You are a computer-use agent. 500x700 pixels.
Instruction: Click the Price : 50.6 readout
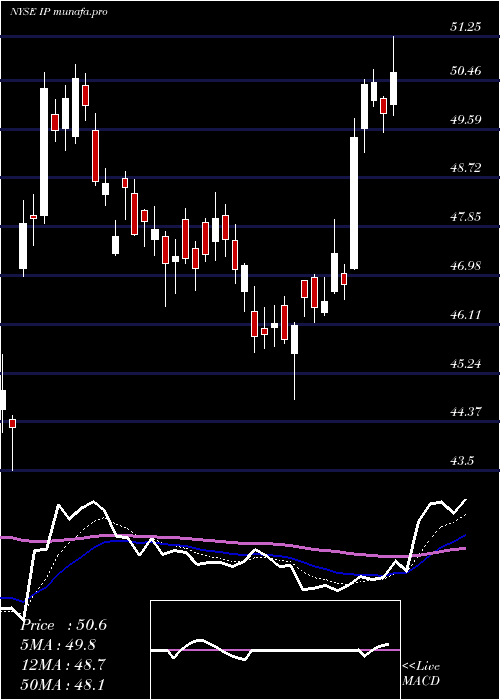[x=63, y=625]
